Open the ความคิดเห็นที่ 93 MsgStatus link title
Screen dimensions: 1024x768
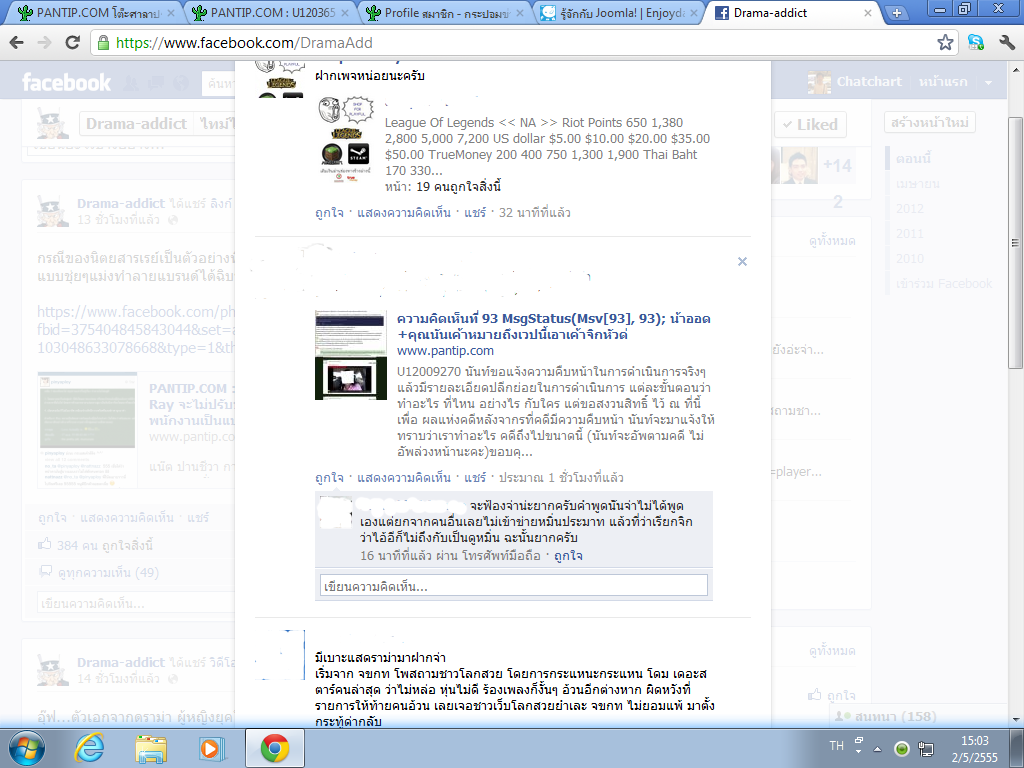[x=554, y=327]
